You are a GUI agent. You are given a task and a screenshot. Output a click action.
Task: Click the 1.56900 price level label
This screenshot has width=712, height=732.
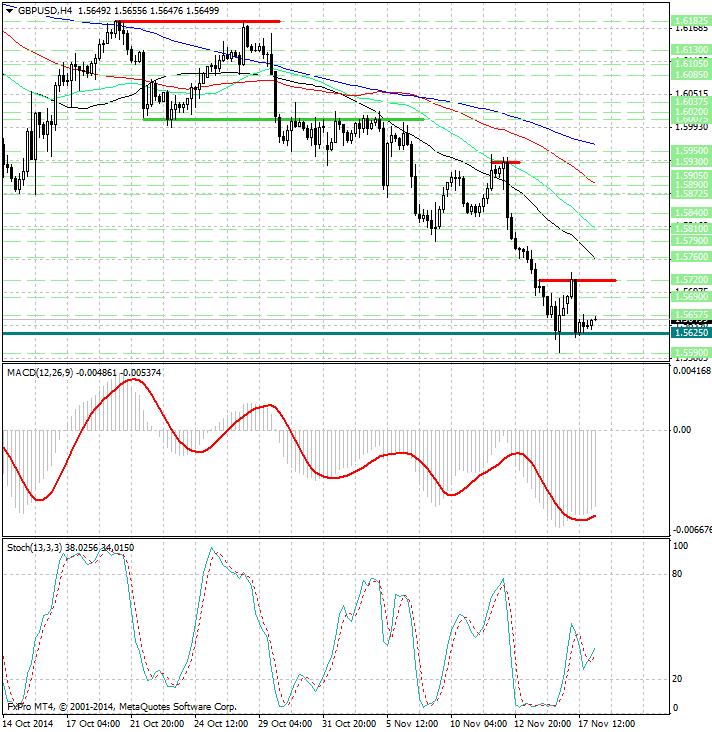click(x=691, y=296)
